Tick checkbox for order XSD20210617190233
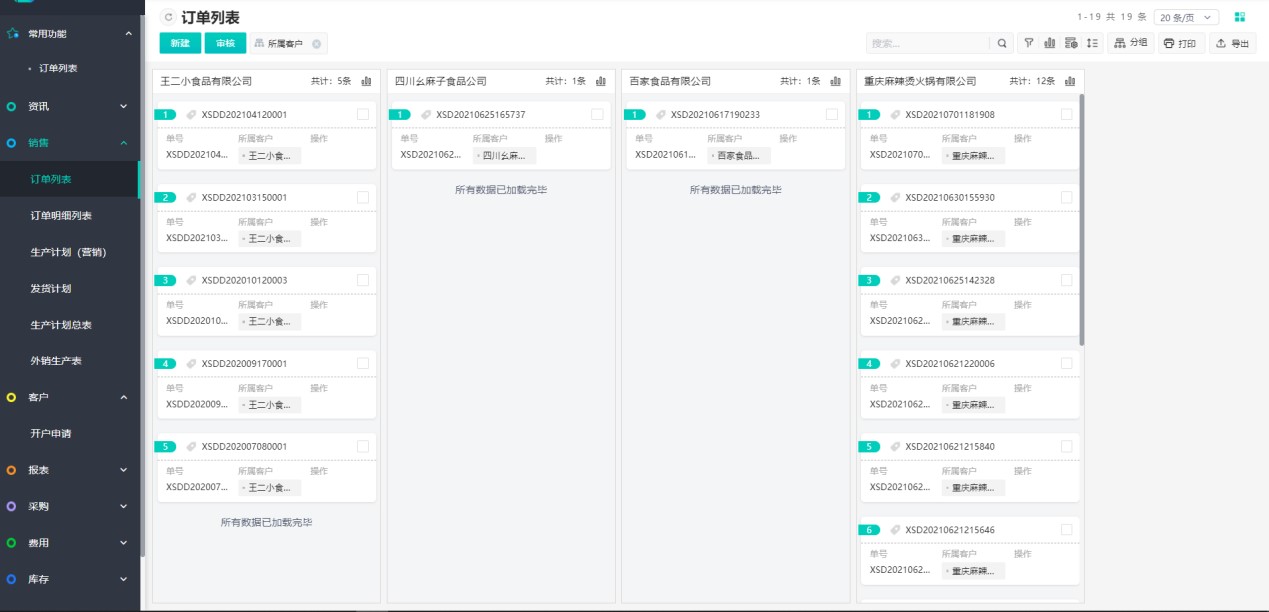1269x612 pixels. tap(832, 114)
